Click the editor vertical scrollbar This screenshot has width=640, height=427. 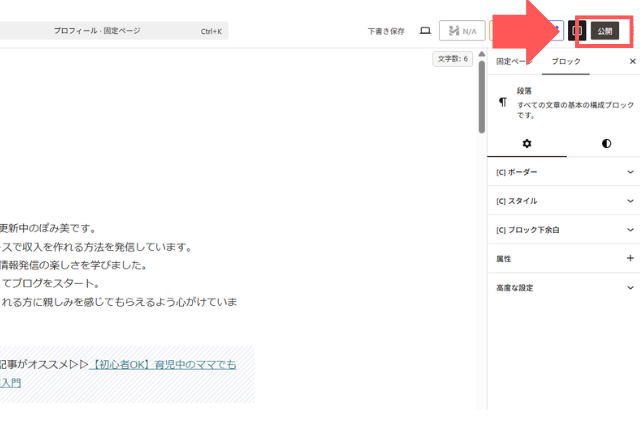[x=481, y=100]
